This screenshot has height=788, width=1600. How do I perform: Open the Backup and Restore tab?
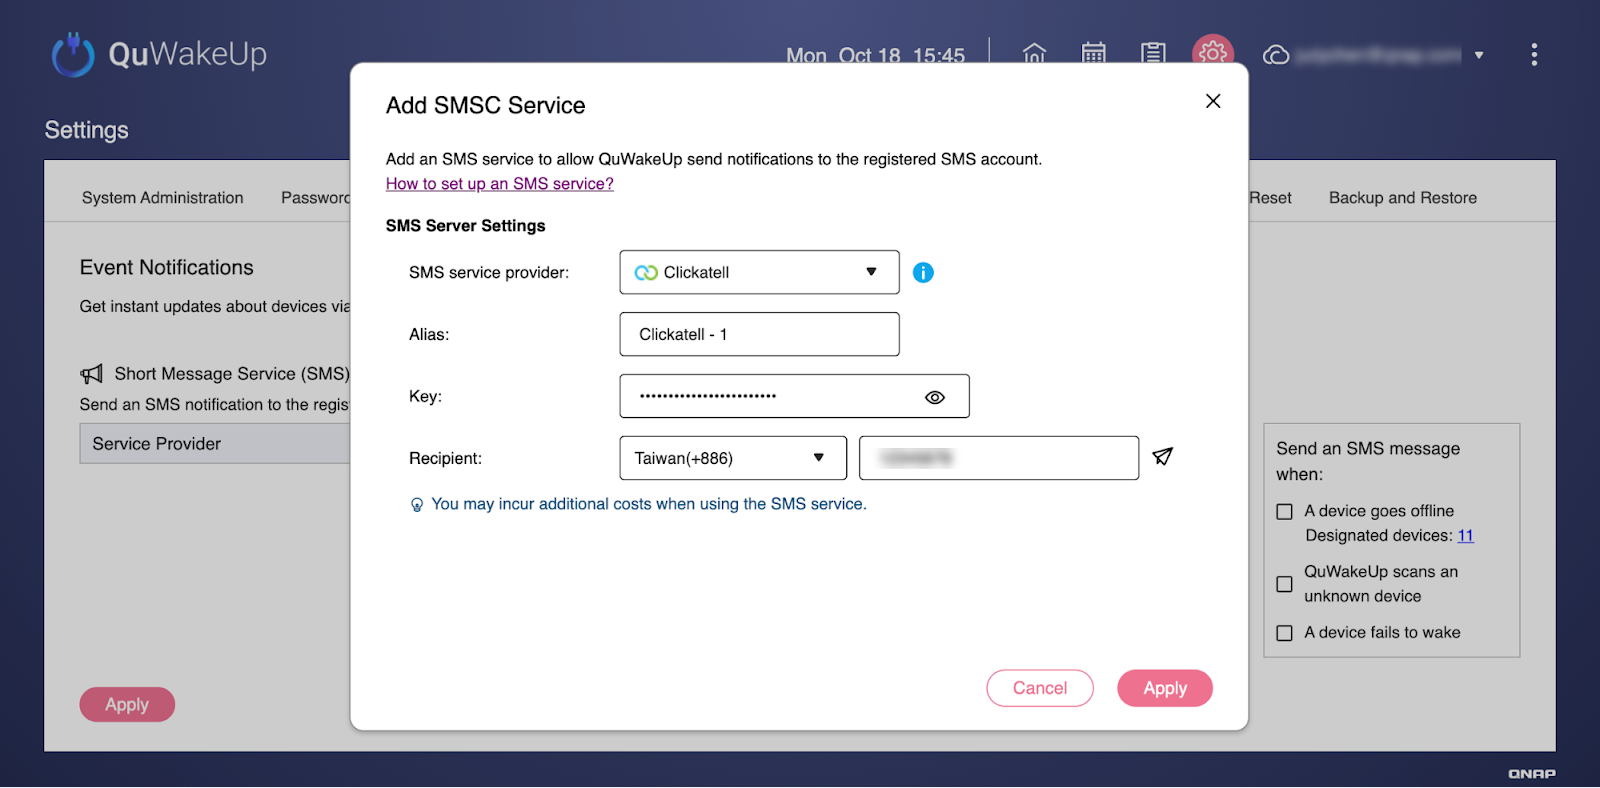point(1402,198)
